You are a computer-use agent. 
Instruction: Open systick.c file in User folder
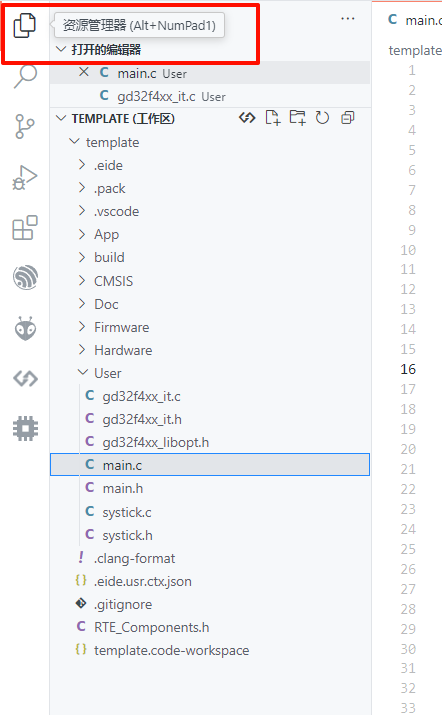pos(127,513)
